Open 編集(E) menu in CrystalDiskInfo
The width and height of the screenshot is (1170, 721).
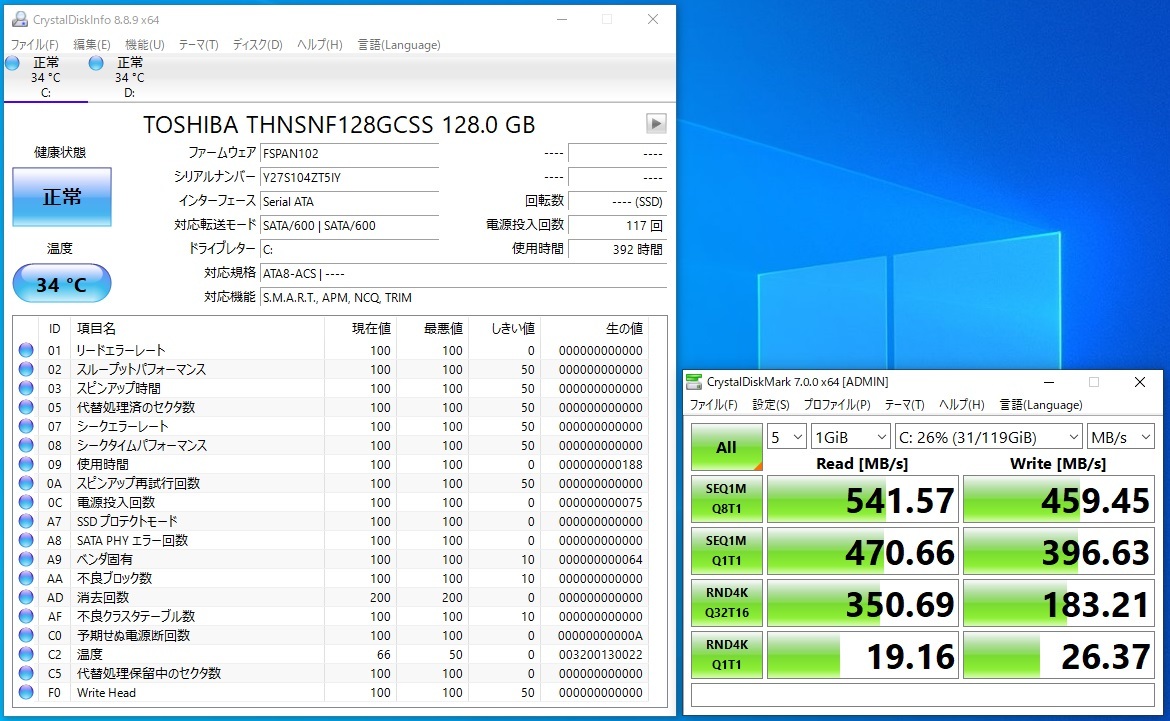[x=92, y=45]
